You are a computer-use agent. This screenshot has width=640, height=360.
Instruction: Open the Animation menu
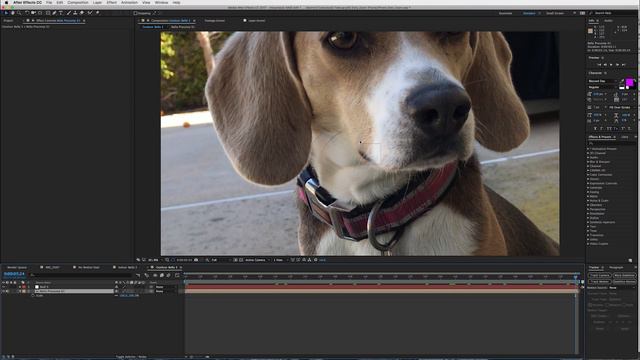pos(129,2)
